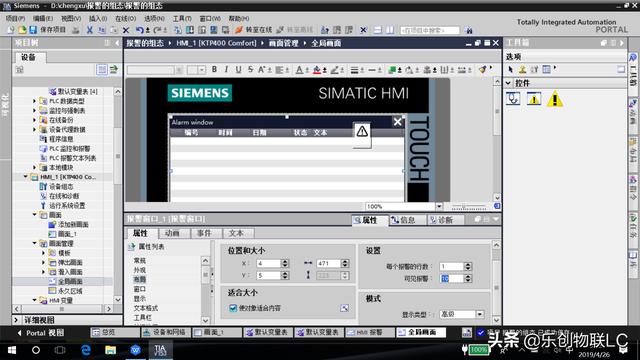Select the pointer tool in toolbox options

[x=511, y=70]
